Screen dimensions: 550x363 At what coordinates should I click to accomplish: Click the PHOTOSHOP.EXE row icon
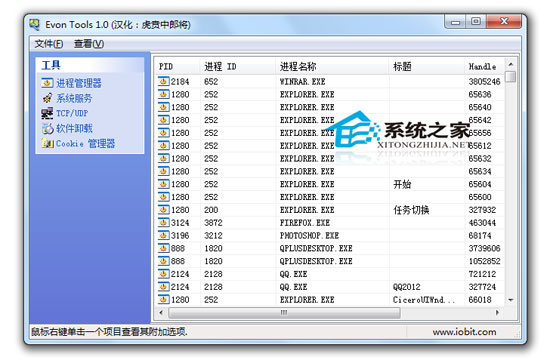tap(163, 235)
